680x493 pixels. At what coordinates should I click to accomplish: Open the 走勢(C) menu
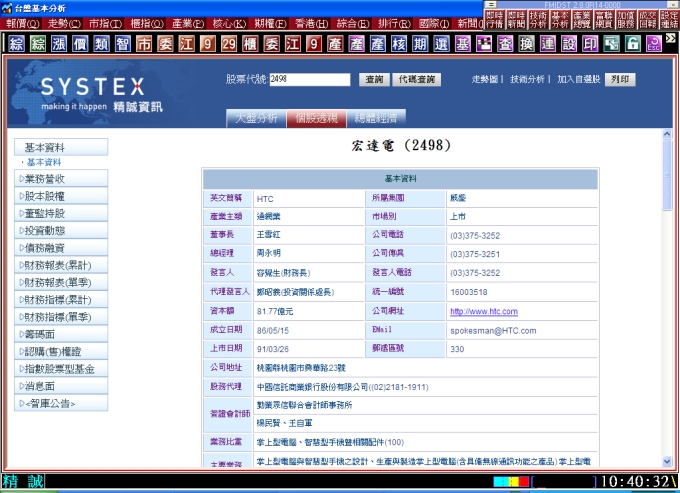[64, 23]
